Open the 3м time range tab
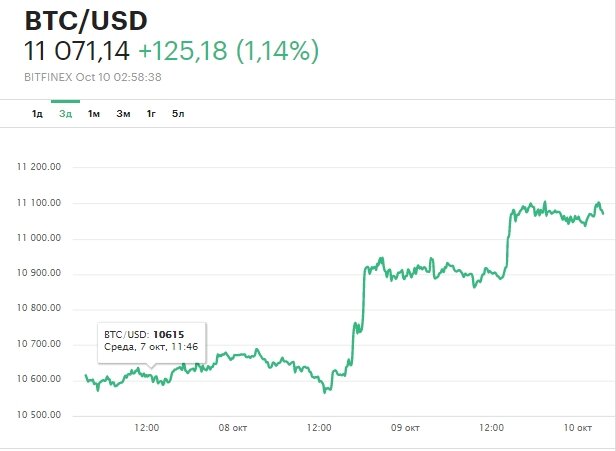Viewport: 616px width, 451px height. coord(123,114)
